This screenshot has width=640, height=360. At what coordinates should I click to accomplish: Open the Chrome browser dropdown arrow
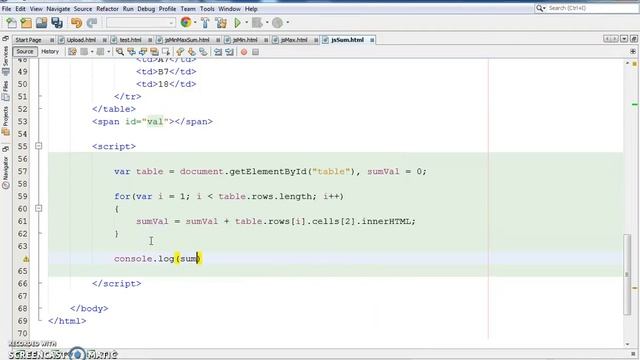coord(195,22)
